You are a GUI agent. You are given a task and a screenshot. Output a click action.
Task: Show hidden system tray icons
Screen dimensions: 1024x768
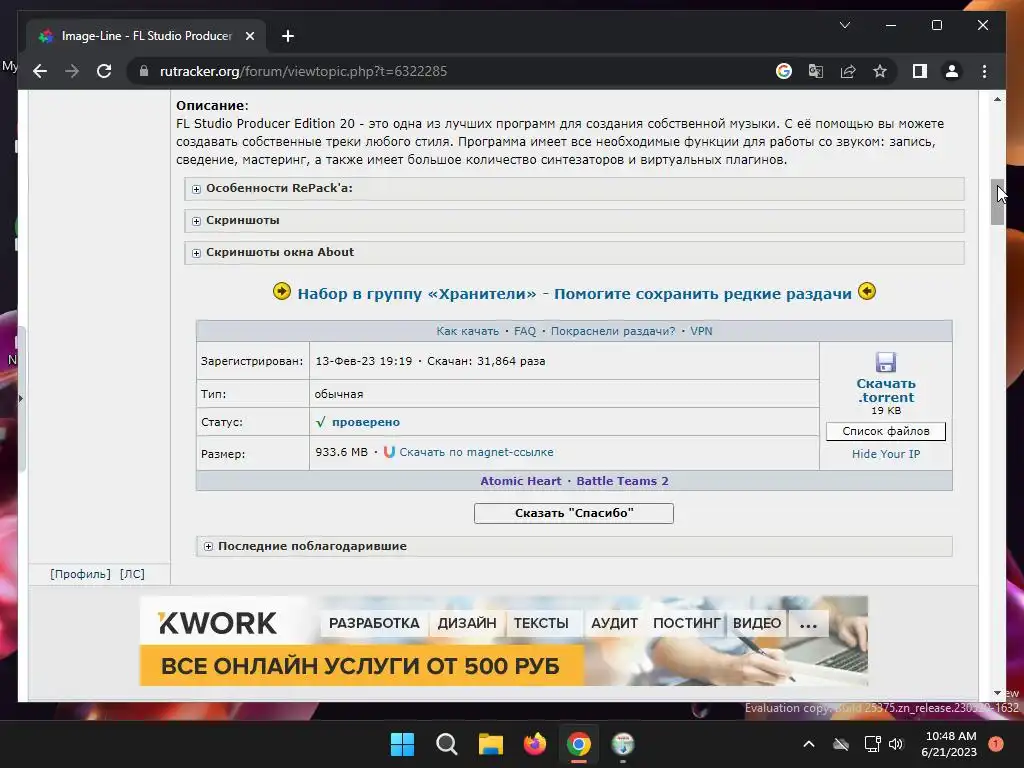click(808, 744)
